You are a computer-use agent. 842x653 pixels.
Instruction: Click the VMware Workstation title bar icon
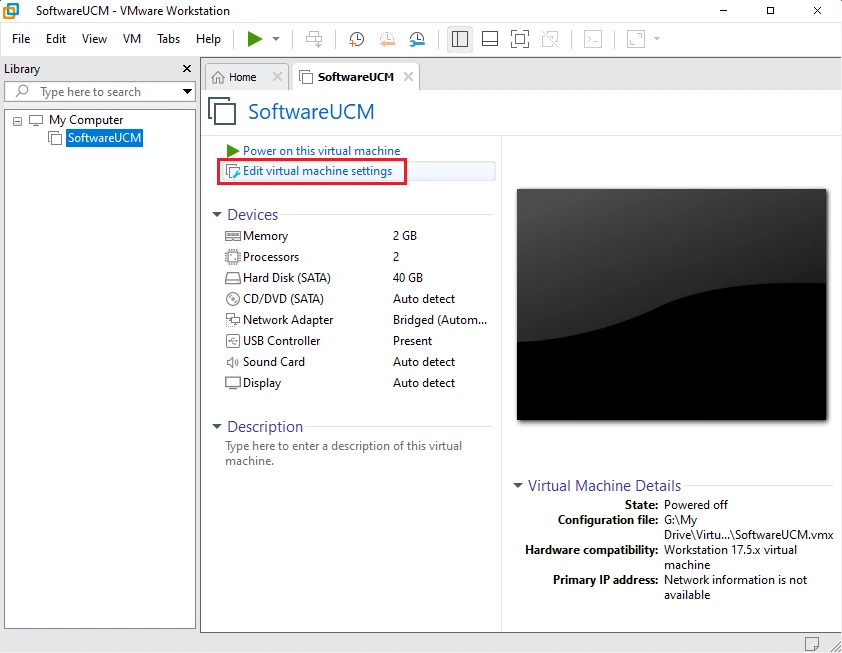(x=11, y=10)
